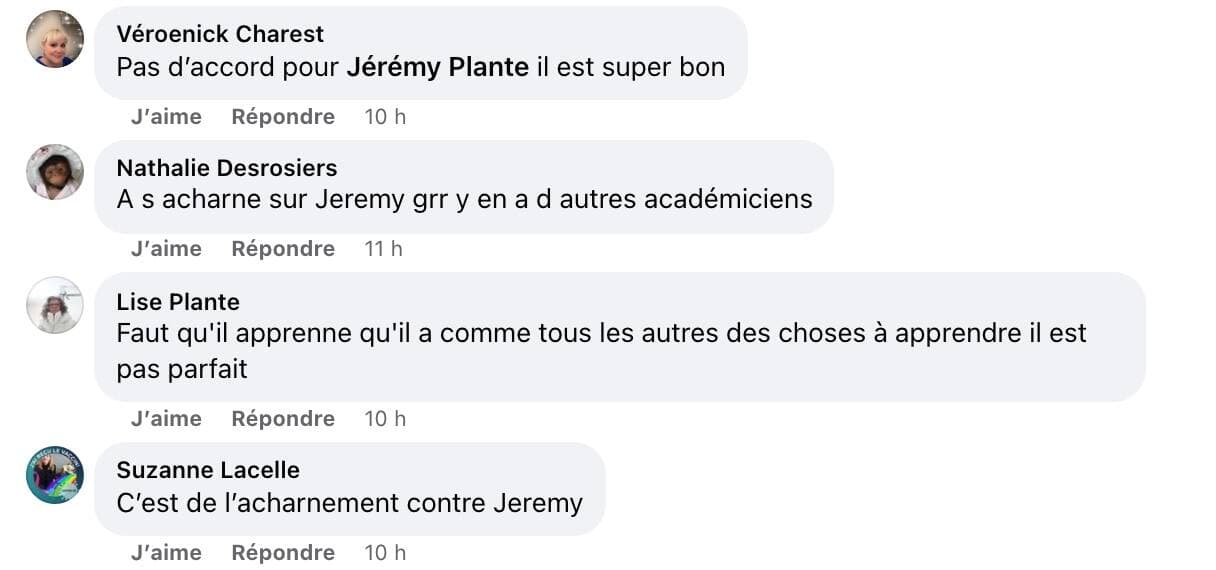Open Lise Plante's profile picture
The image size is (1216, 570).
(x=55, y=305)
